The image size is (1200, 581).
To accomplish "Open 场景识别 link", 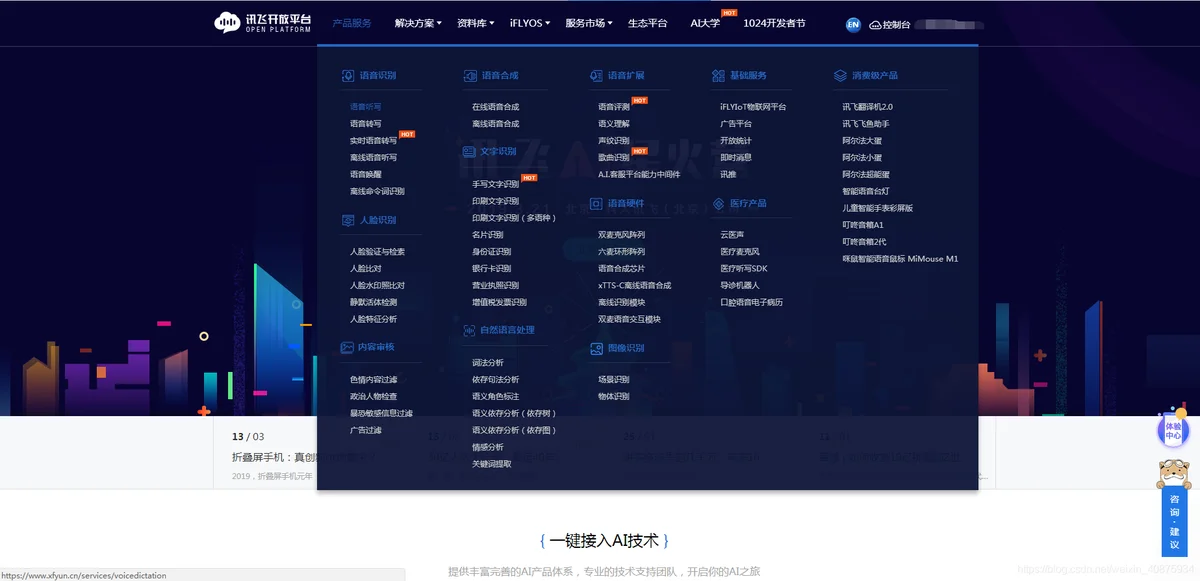I will coord(614,380).
